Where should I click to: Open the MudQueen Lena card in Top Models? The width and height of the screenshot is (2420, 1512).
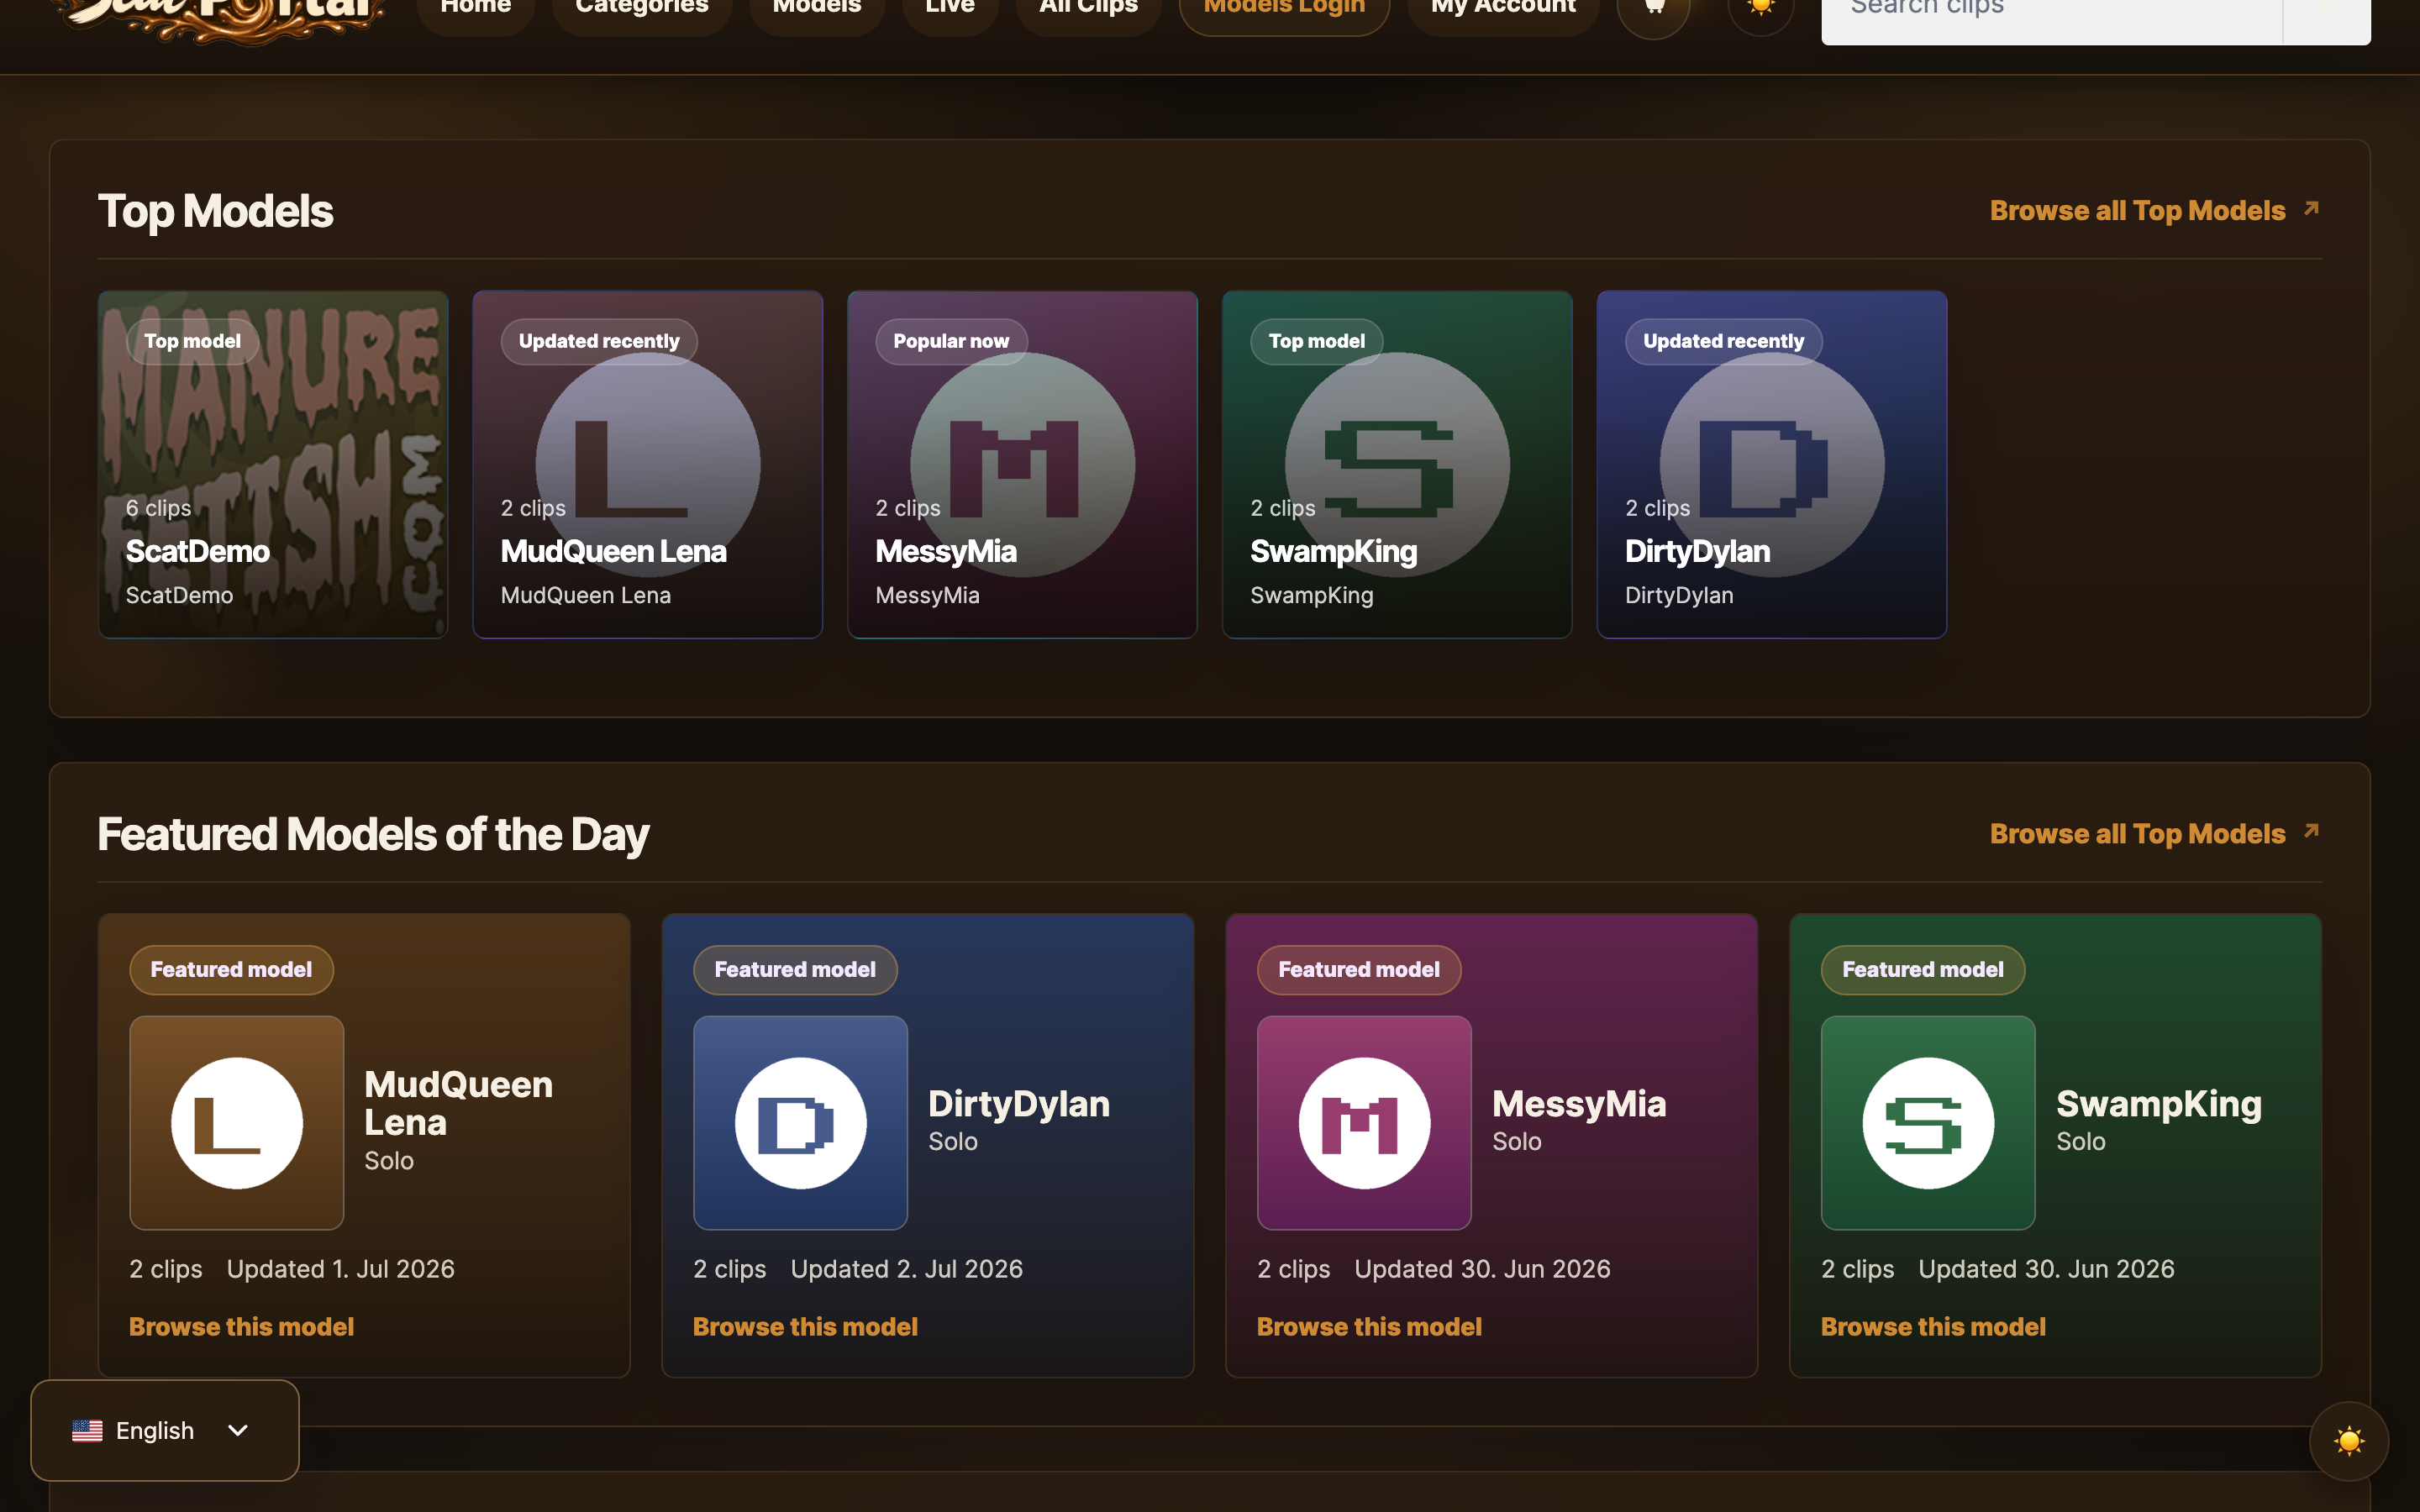click(x=648, y=465)
